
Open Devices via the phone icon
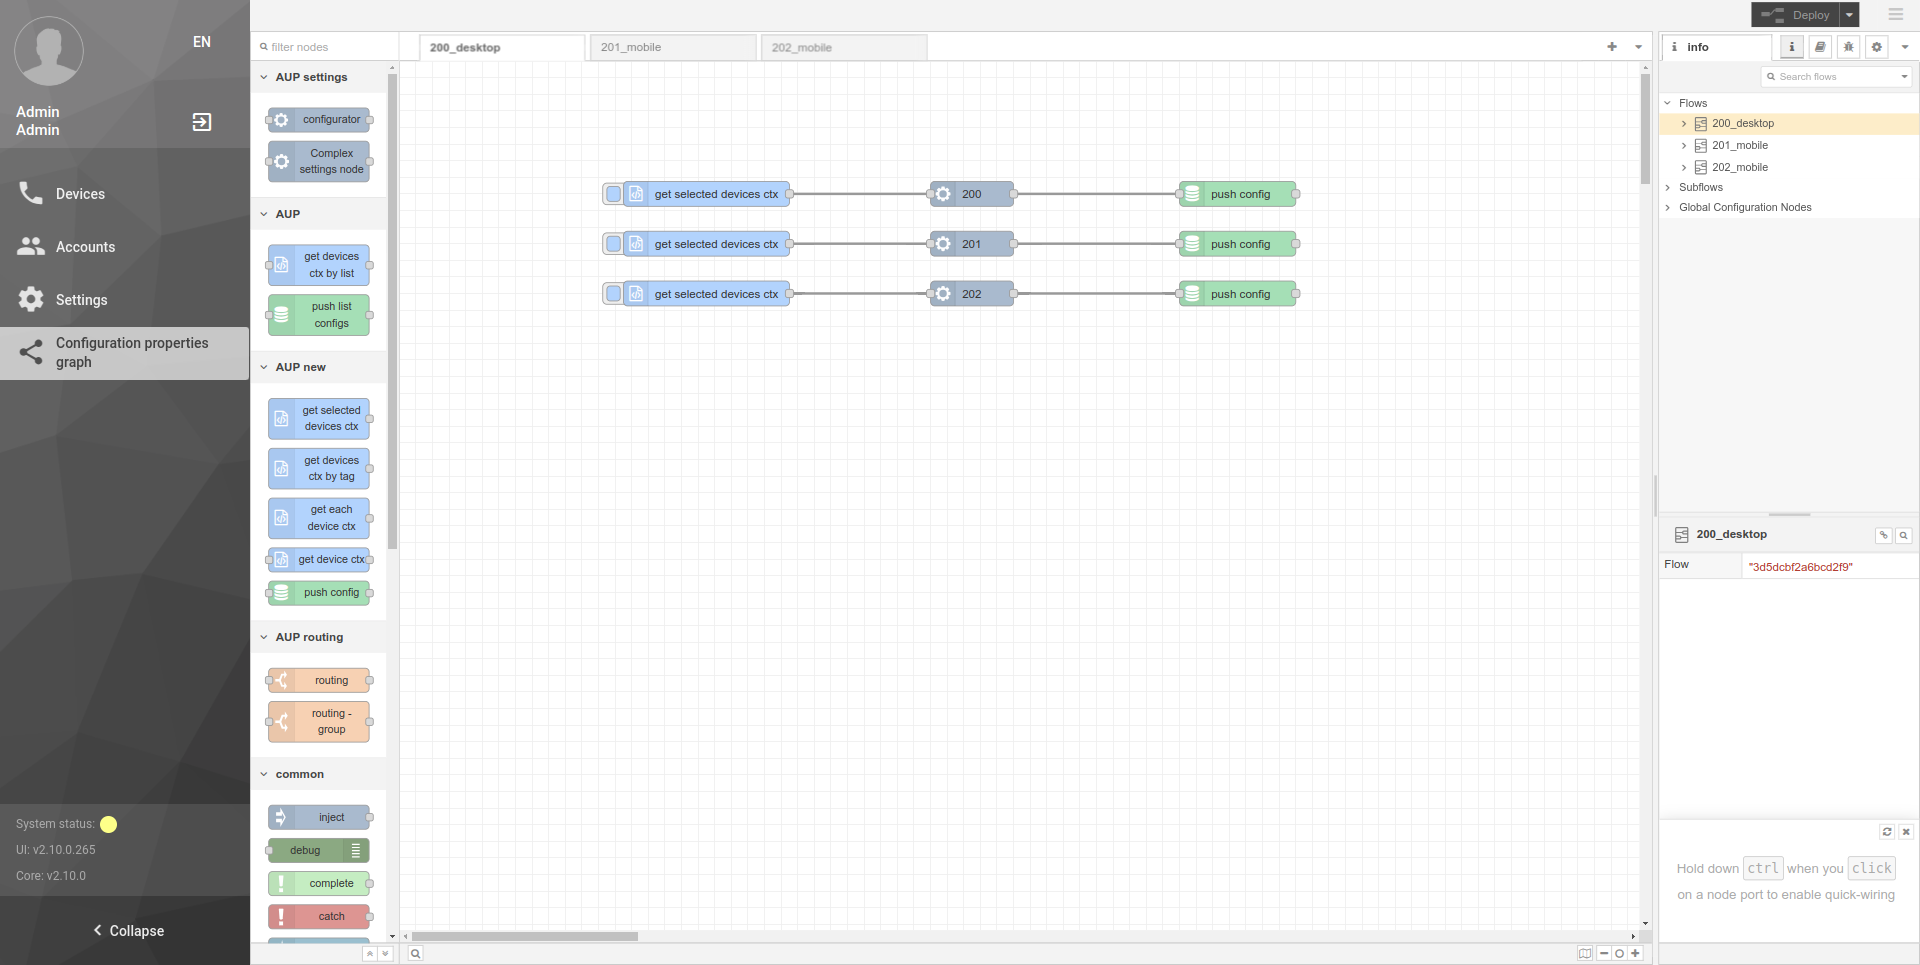click(31, 193)
